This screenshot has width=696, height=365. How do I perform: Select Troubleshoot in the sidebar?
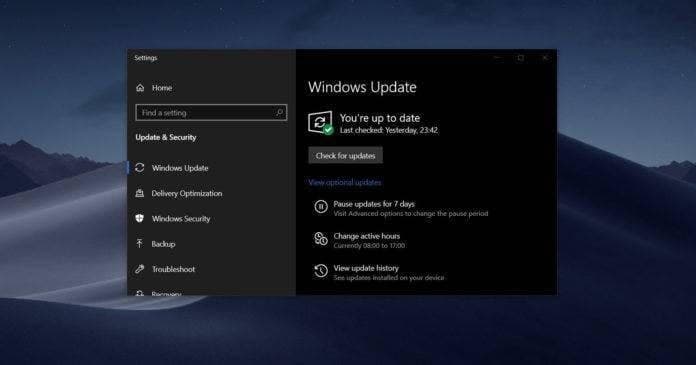tap(174, 269)
